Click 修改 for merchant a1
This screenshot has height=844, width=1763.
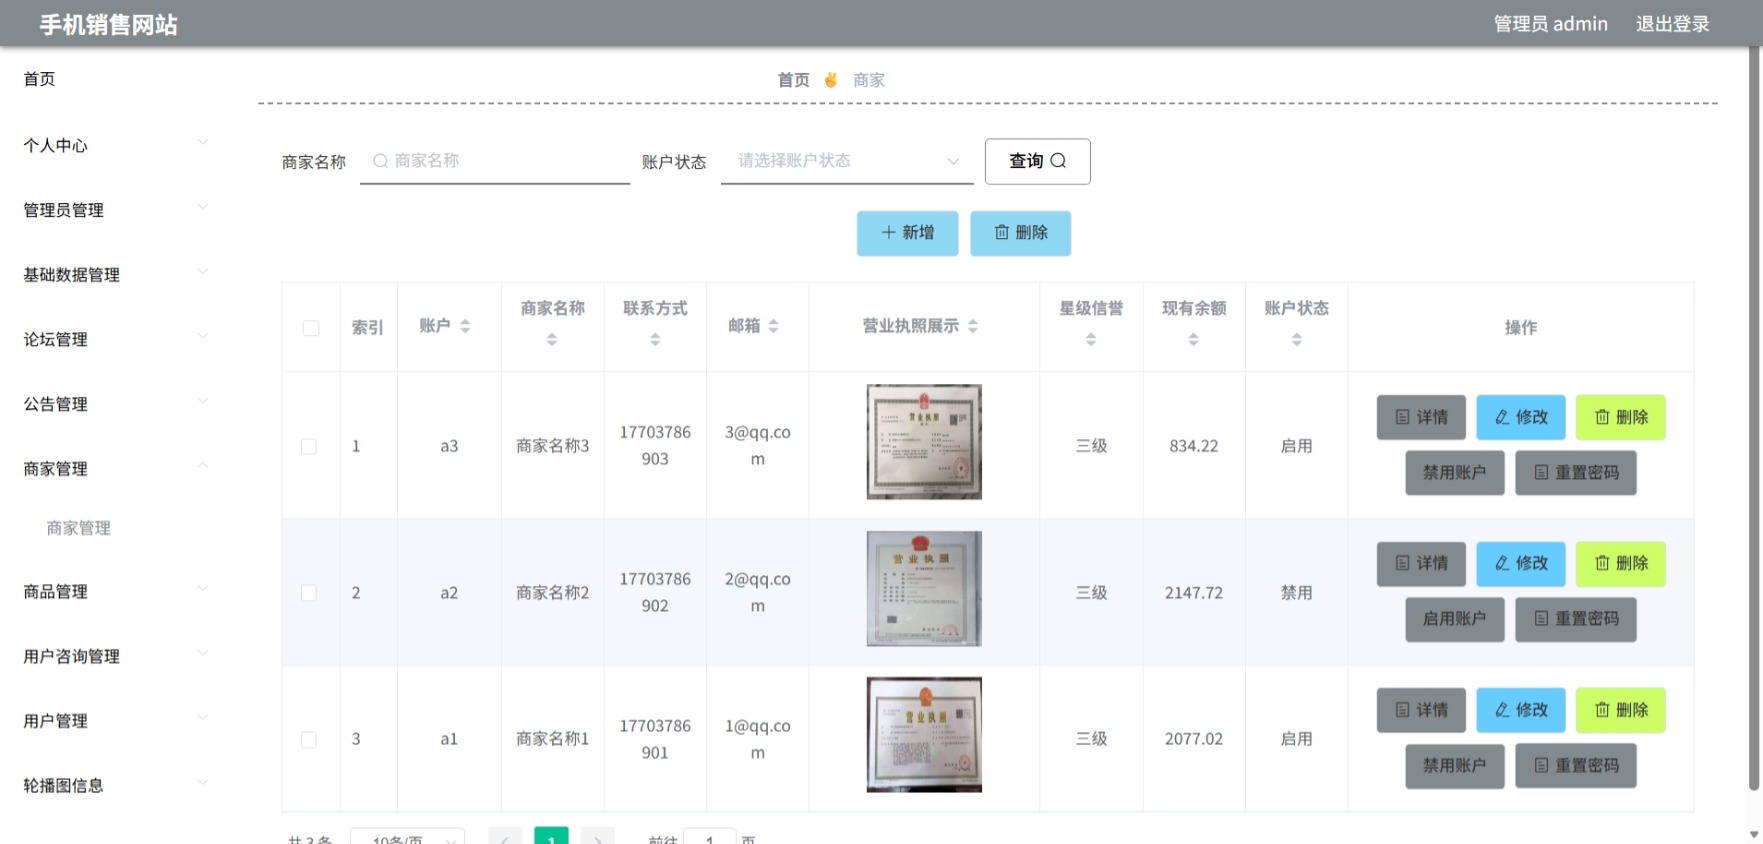click(1521, 710)
